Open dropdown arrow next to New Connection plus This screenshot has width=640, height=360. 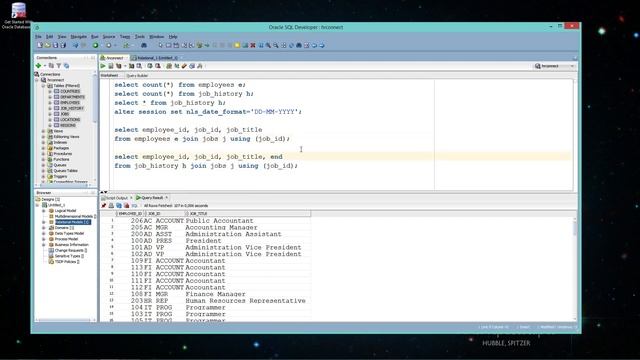pyautogui.click(x=44, y=66)
